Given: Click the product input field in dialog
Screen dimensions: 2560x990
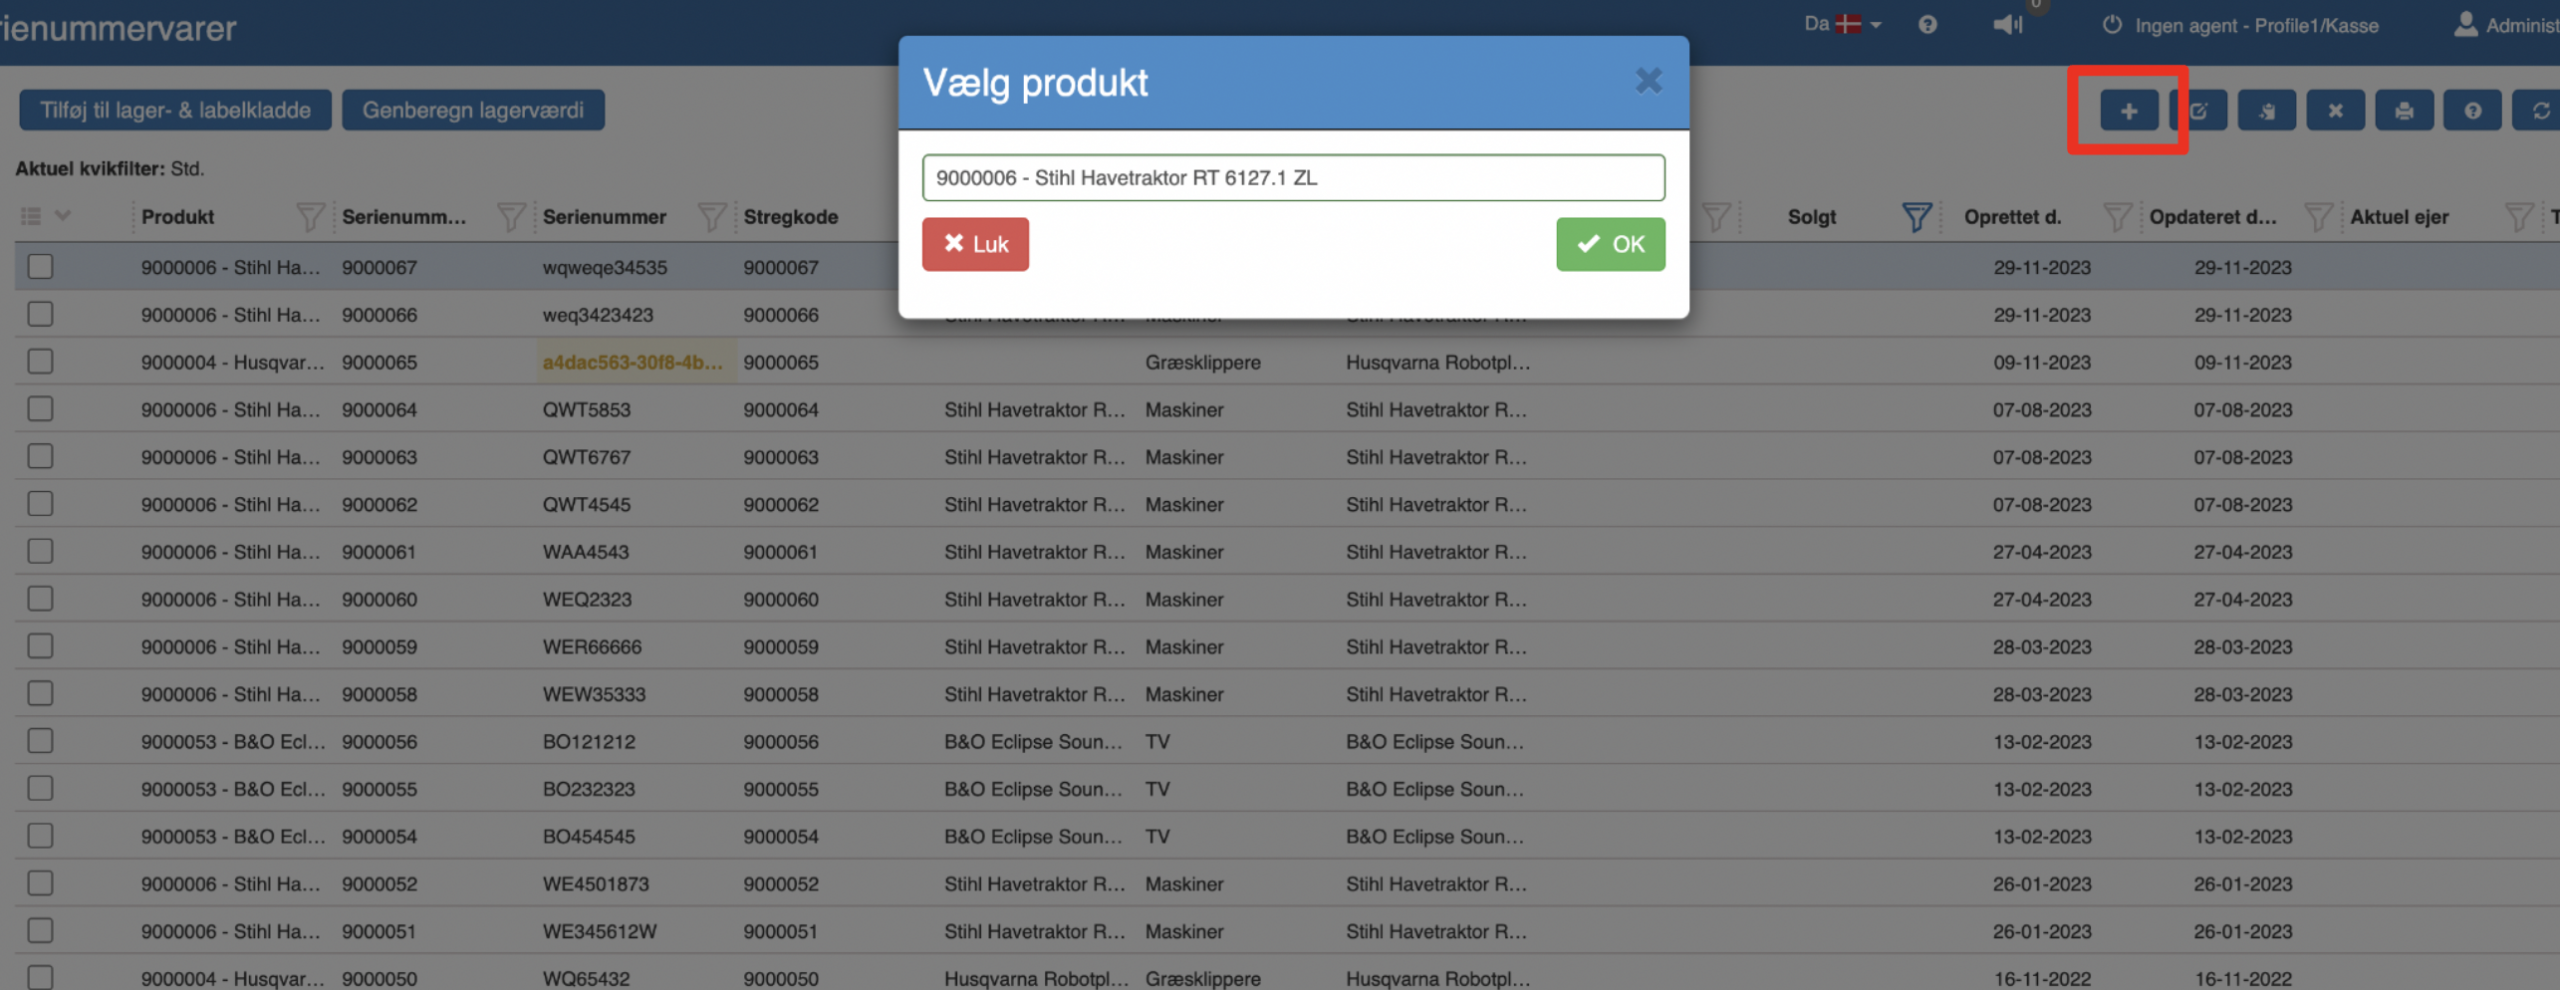Looking at the screenshot, I should (x=1293, y=178).
